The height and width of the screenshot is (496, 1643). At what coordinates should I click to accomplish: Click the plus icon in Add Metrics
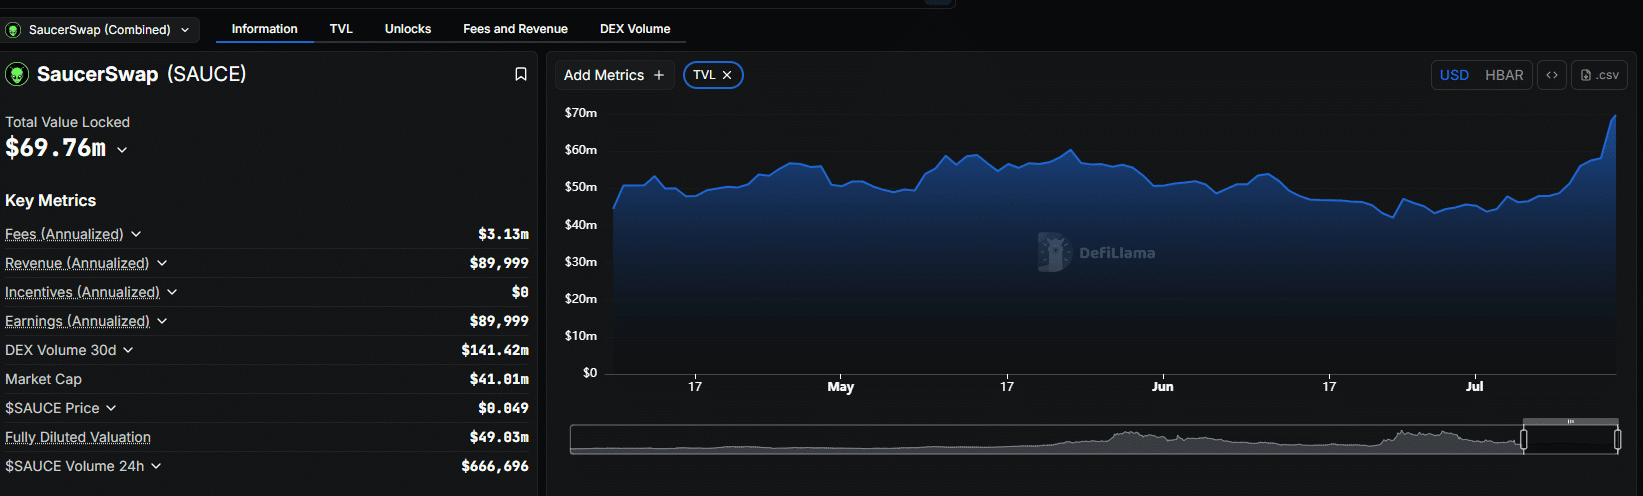coord(659,75)
